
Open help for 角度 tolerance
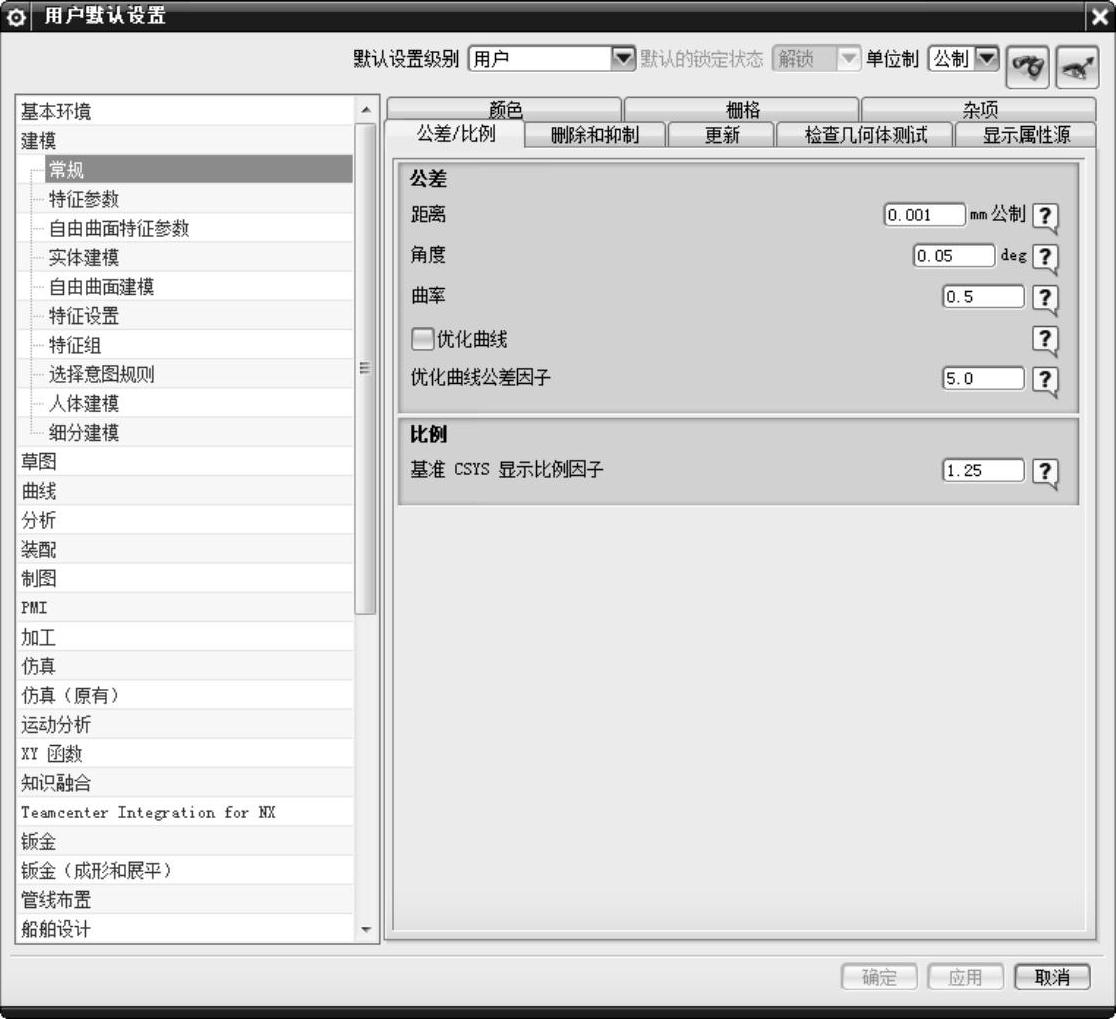(1045, 257)
